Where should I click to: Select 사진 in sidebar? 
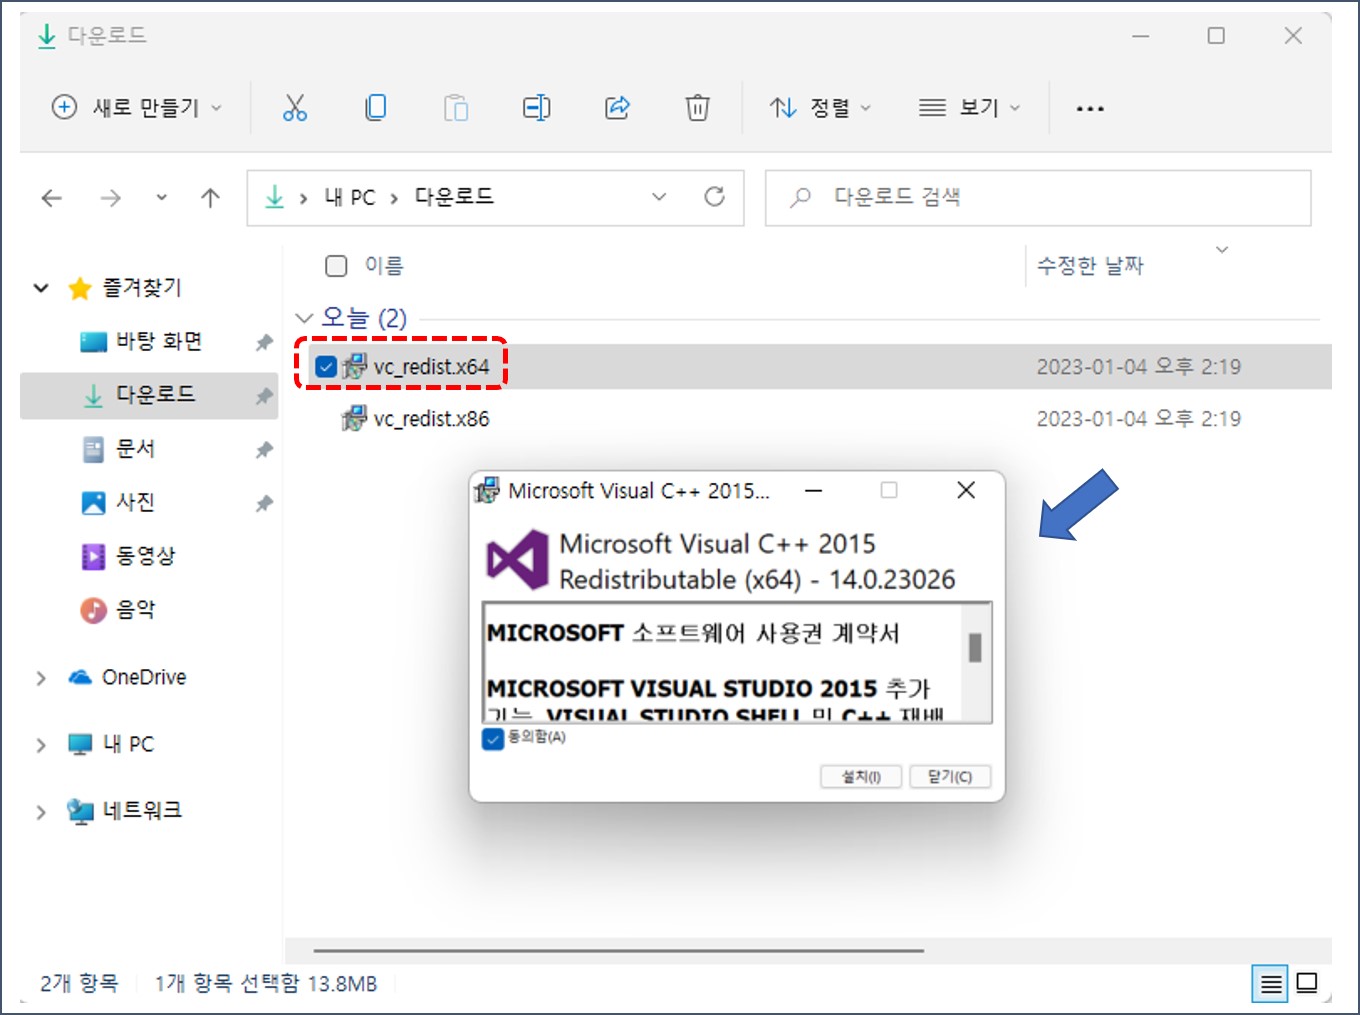pyautogui.click(x=136, y=502)
